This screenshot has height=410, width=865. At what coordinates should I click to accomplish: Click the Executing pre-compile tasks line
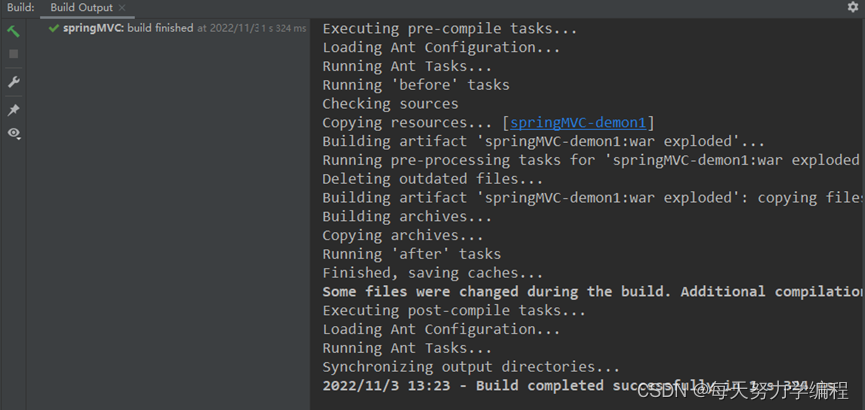point(450,29)
